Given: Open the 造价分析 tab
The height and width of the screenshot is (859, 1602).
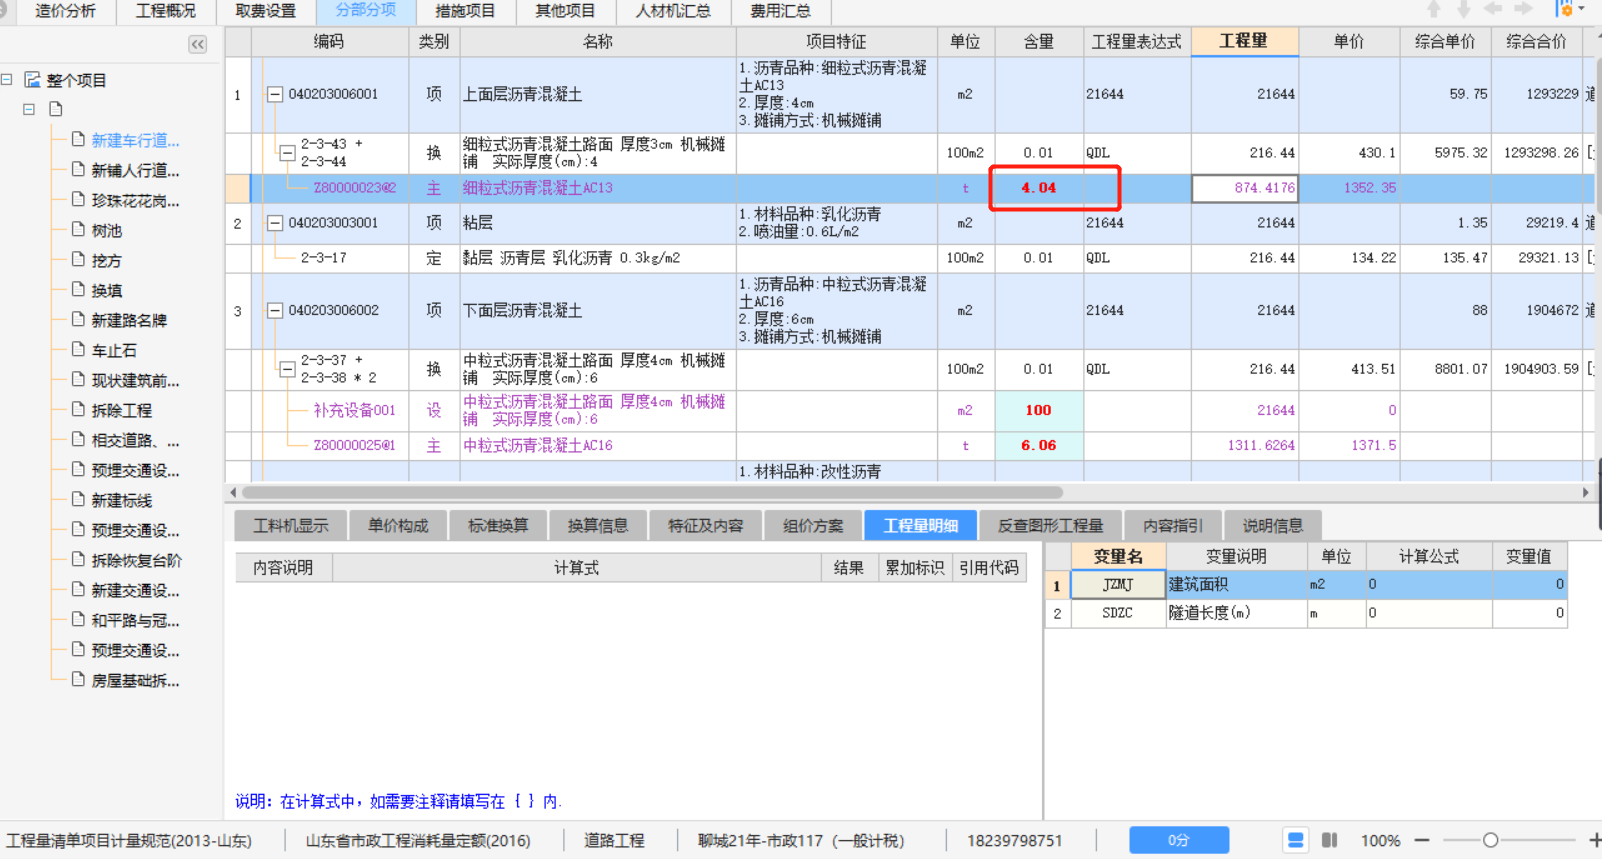Looking at the screenshot, I should (65, 11).
